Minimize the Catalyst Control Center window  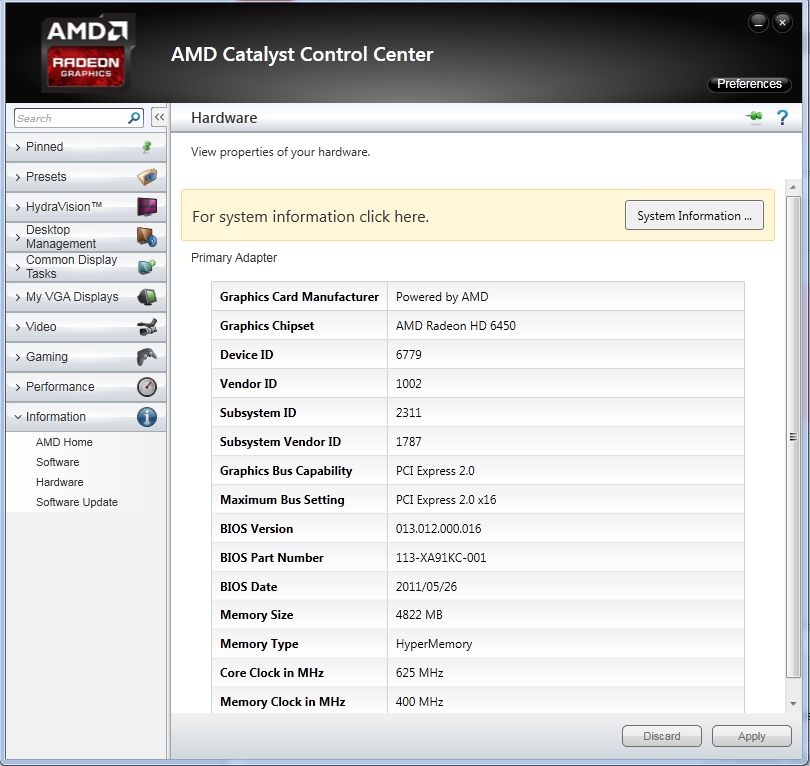758,23
